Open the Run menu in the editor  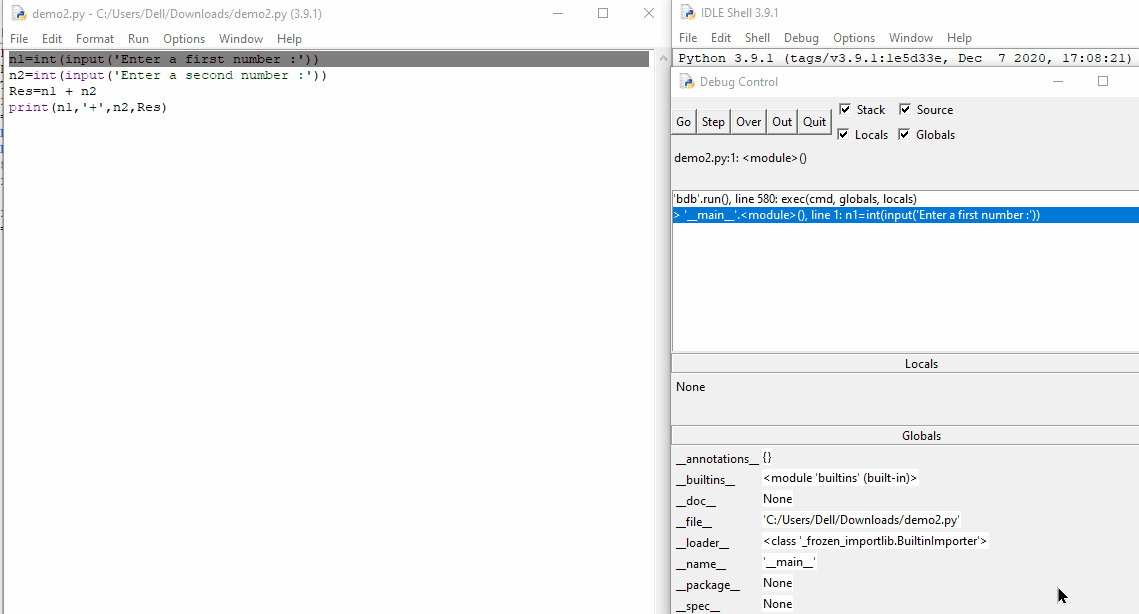138,39
